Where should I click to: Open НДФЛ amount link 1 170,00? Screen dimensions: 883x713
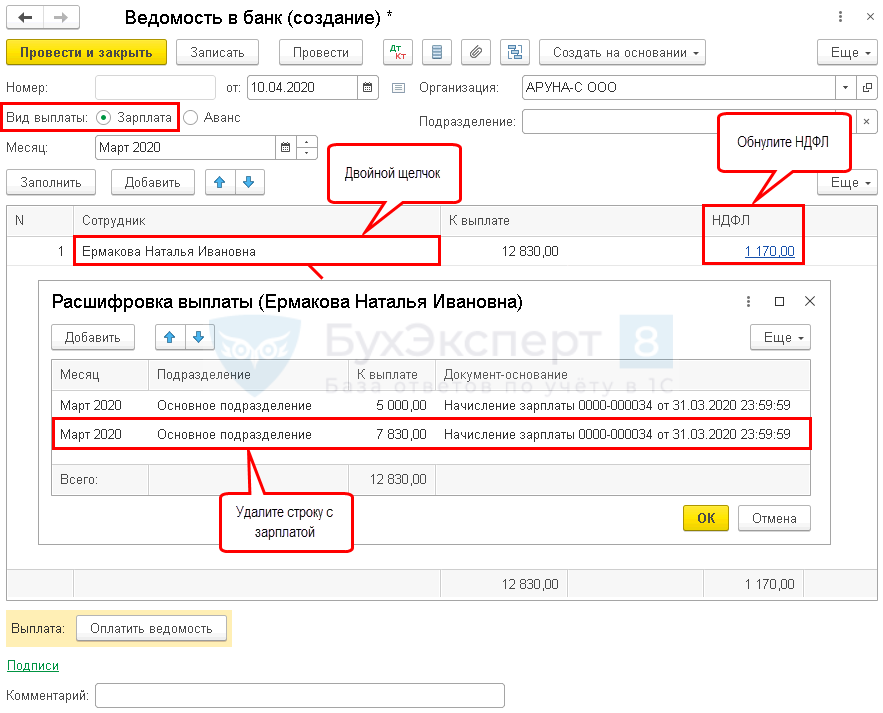(x=769, y=251)
